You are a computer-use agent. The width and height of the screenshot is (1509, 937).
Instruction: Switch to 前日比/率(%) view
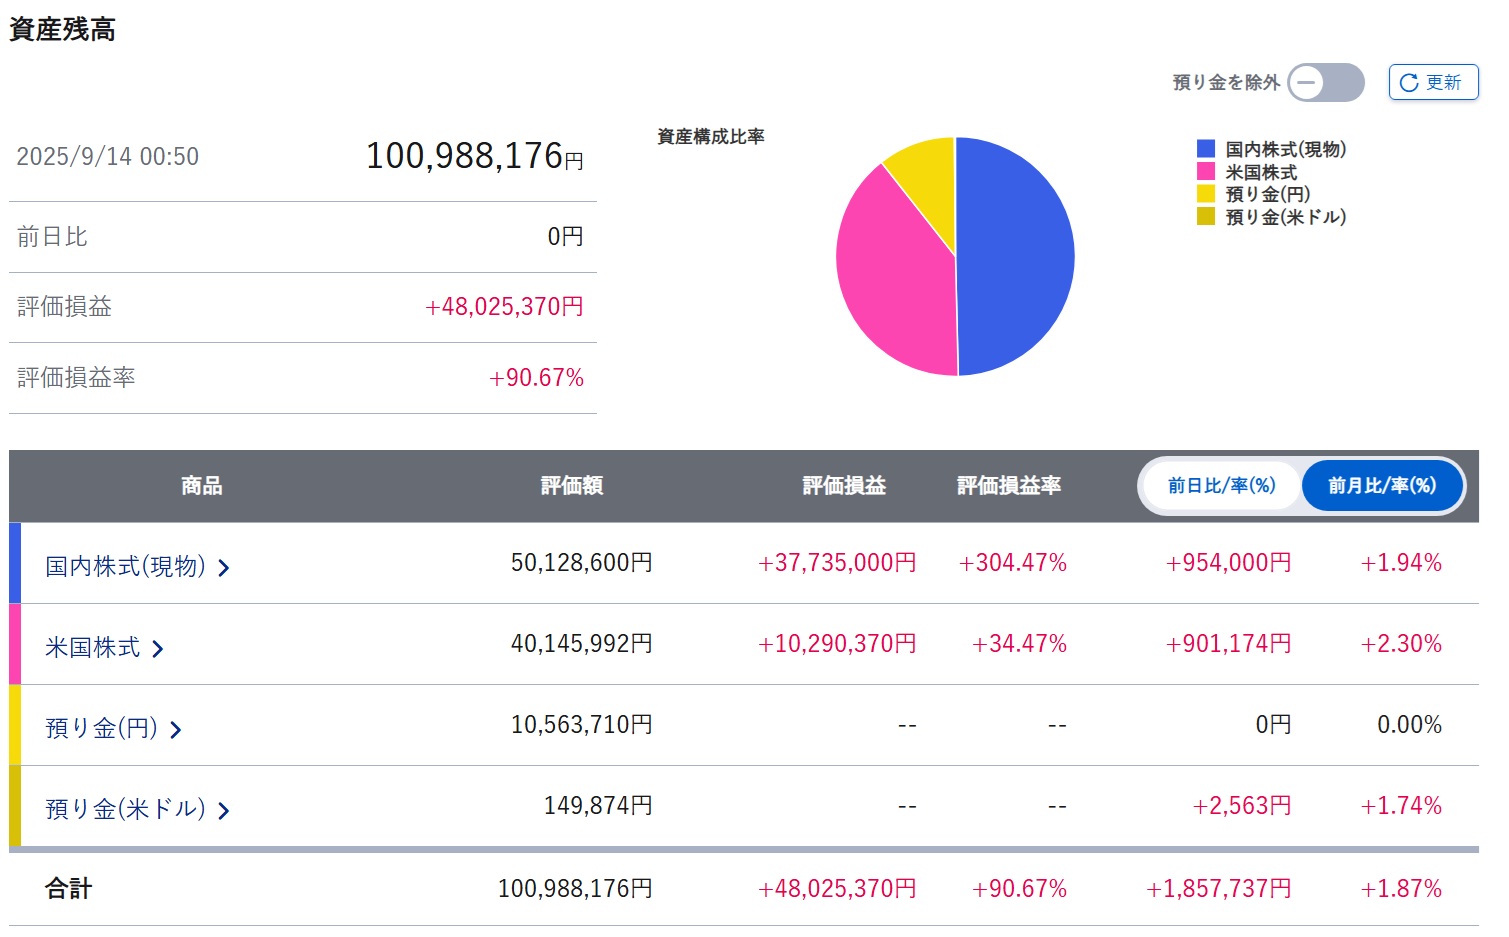1221,486
